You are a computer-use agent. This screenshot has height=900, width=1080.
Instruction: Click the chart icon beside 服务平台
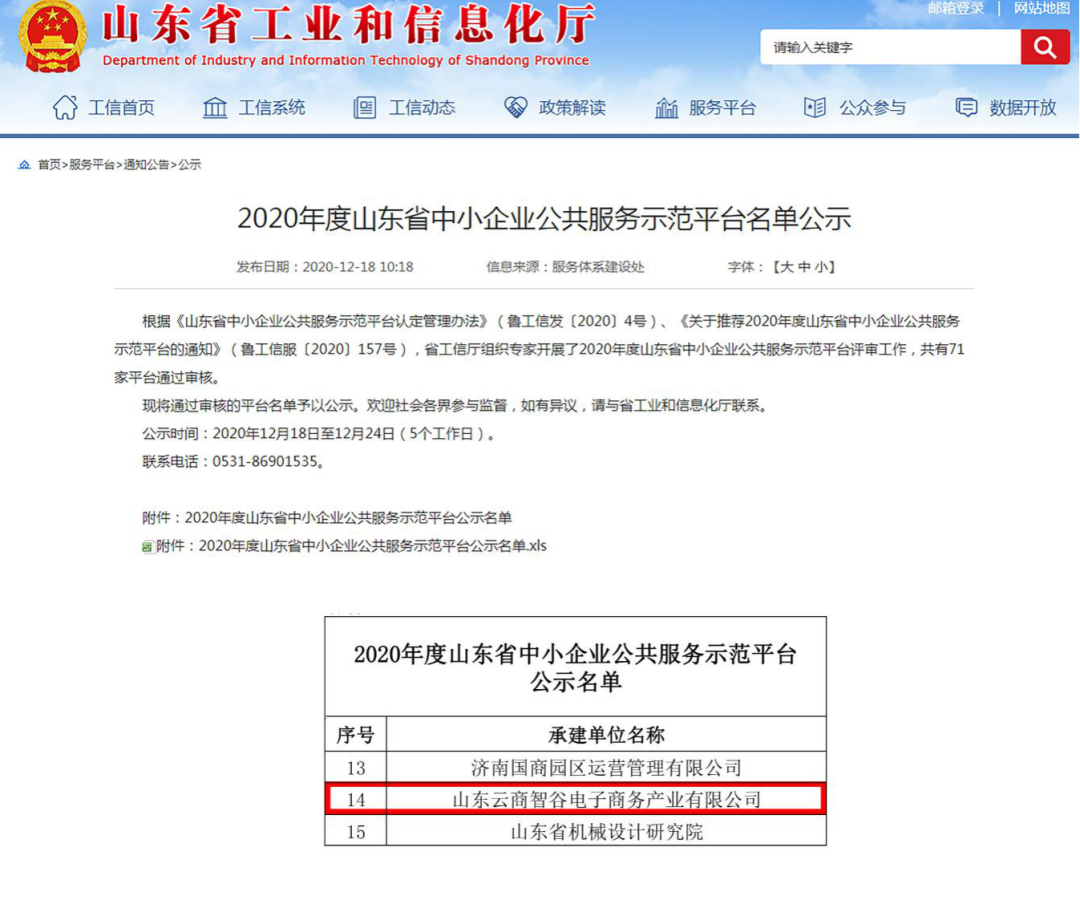point(666,107)
